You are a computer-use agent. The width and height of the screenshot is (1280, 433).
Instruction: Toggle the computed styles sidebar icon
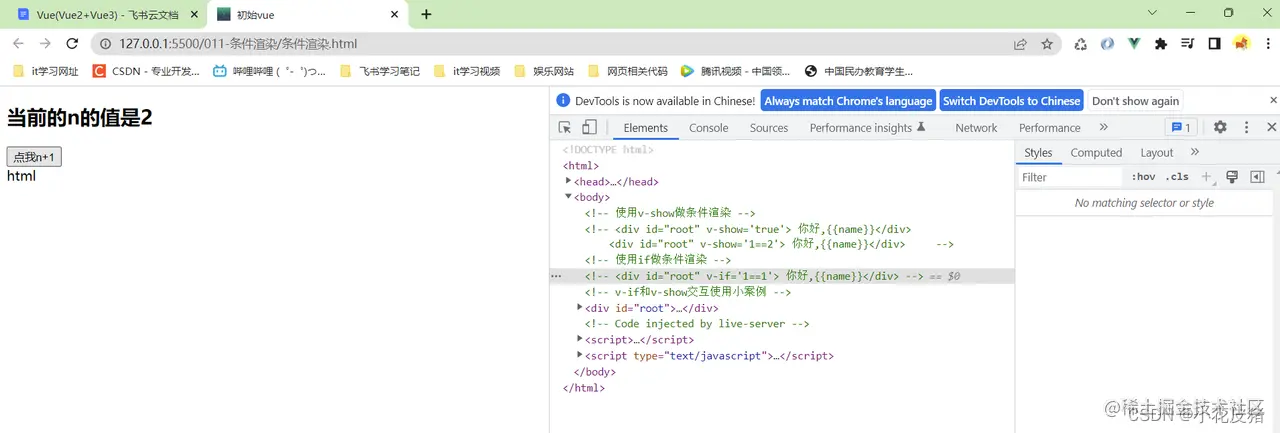(1257, 176)
